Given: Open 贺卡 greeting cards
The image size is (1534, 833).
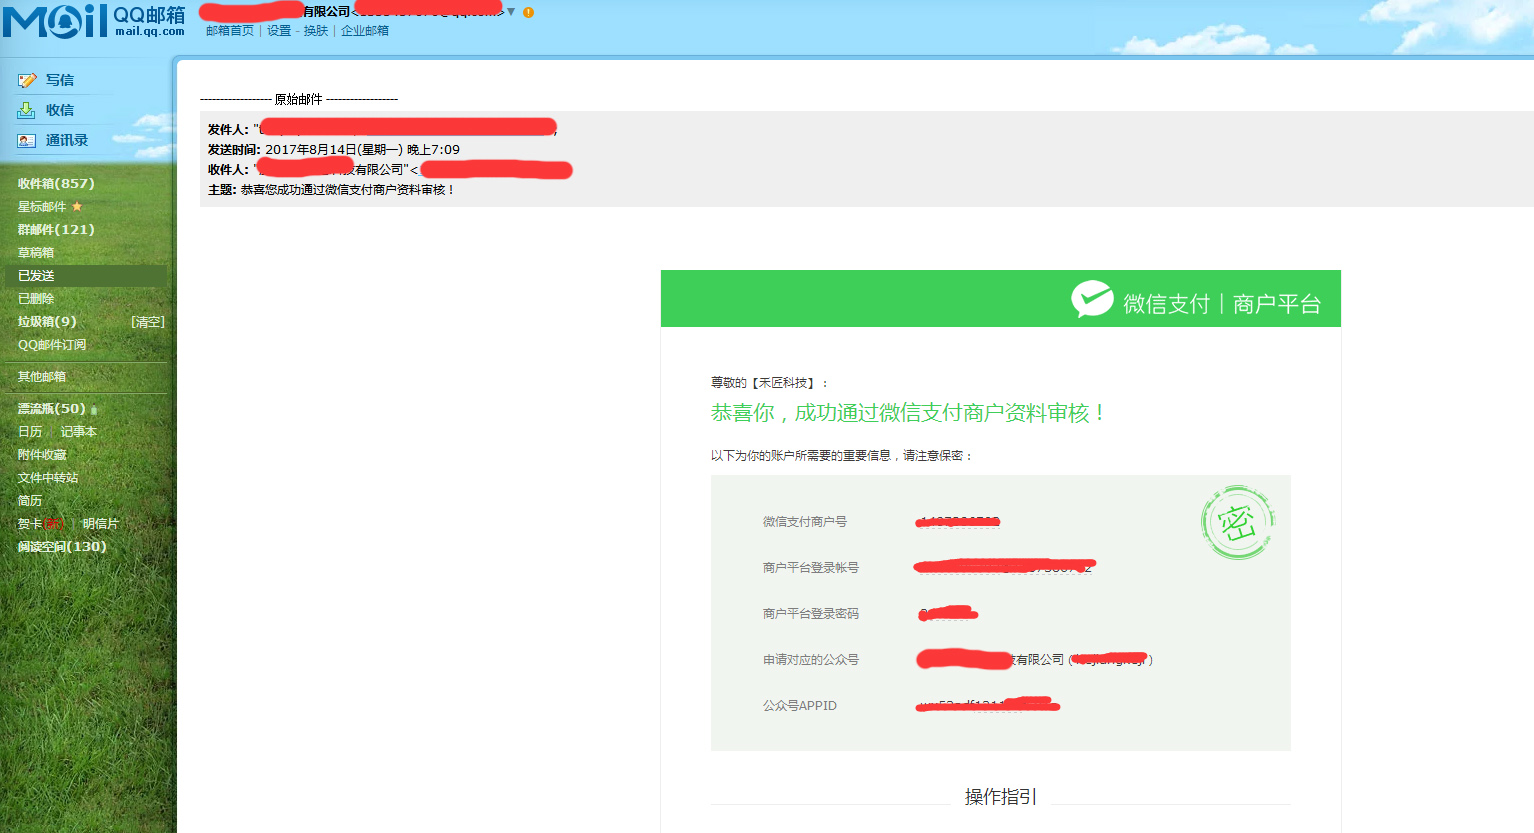Looking at the screenshot, I should pyautogui.click(x=30, y=524).
